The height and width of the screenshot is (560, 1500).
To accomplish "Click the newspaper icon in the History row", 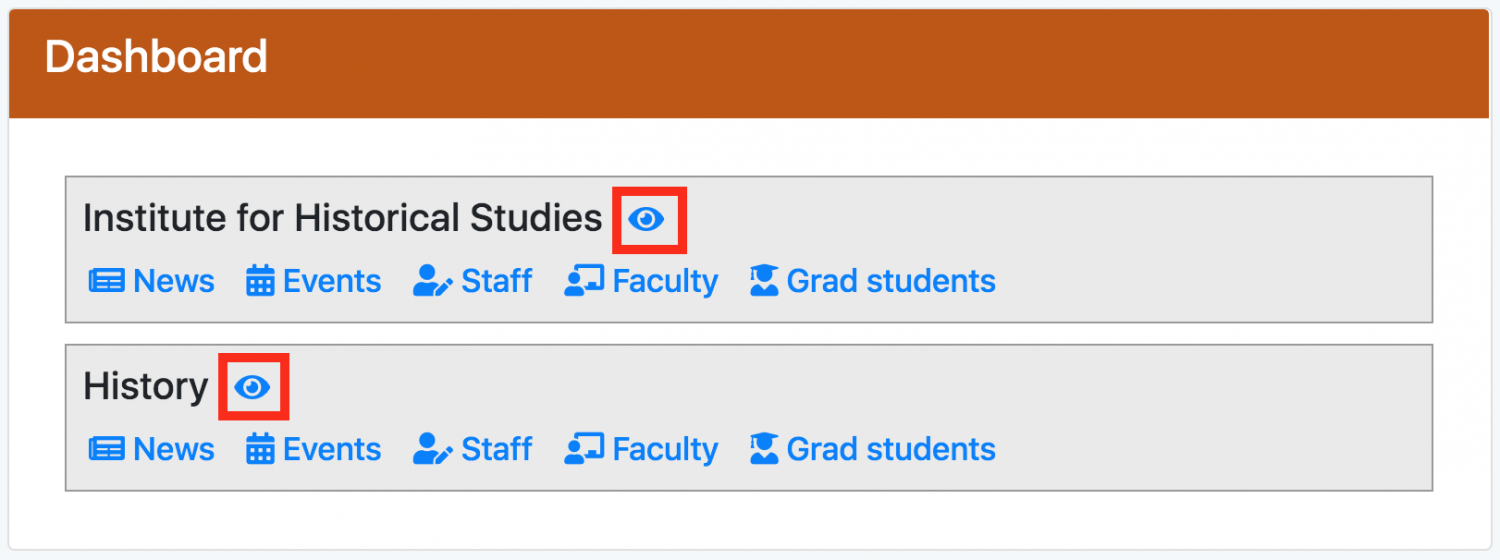I will tap(106, 449).
